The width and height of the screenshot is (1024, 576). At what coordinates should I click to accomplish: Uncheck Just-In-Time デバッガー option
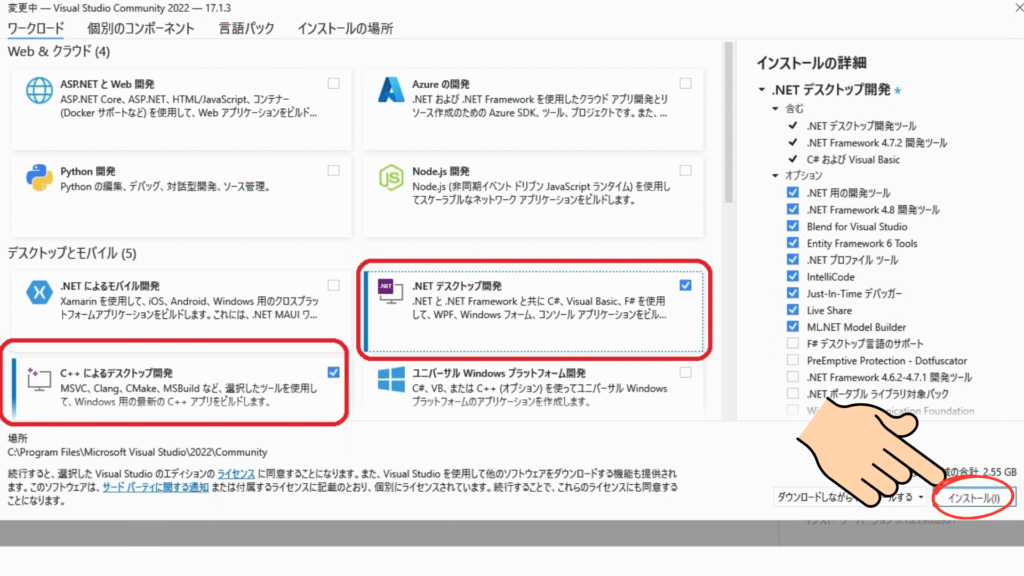(793, 293)
